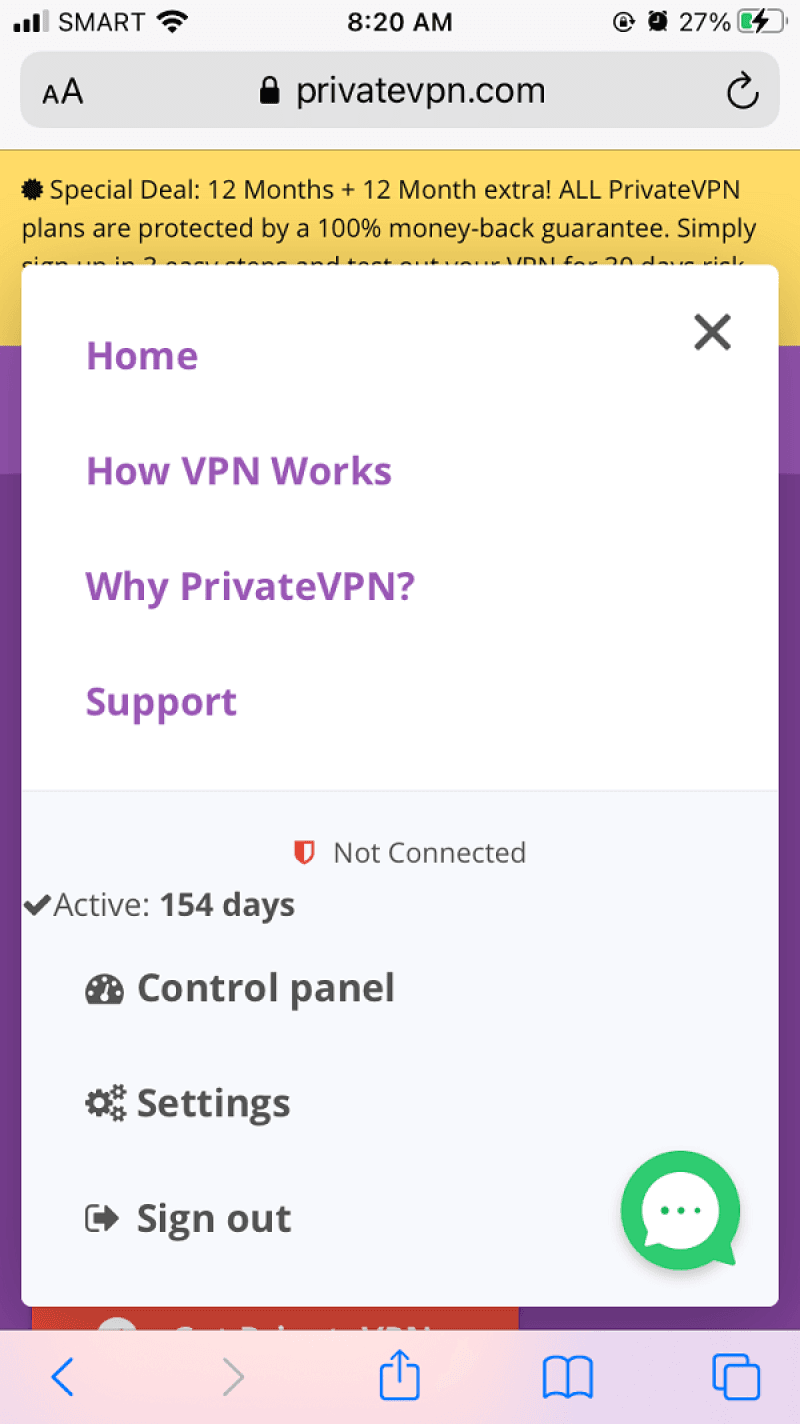Go to Home menu item

[x=142, y=356]
